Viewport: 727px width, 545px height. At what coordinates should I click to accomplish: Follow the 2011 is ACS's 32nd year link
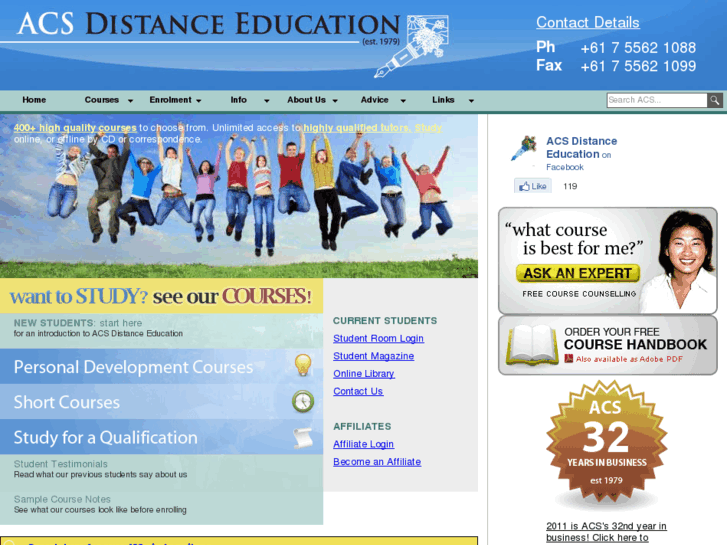coord(606,532)
